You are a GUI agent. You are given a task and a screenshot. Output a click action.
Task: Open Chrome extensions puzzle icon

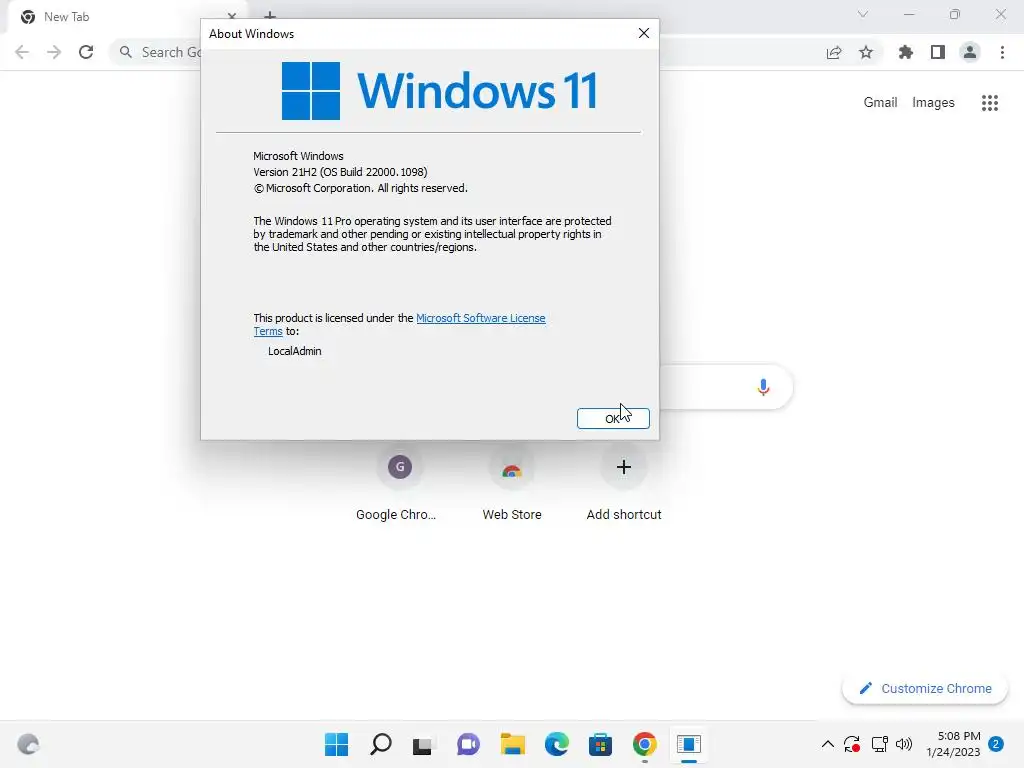coord(905,52)
